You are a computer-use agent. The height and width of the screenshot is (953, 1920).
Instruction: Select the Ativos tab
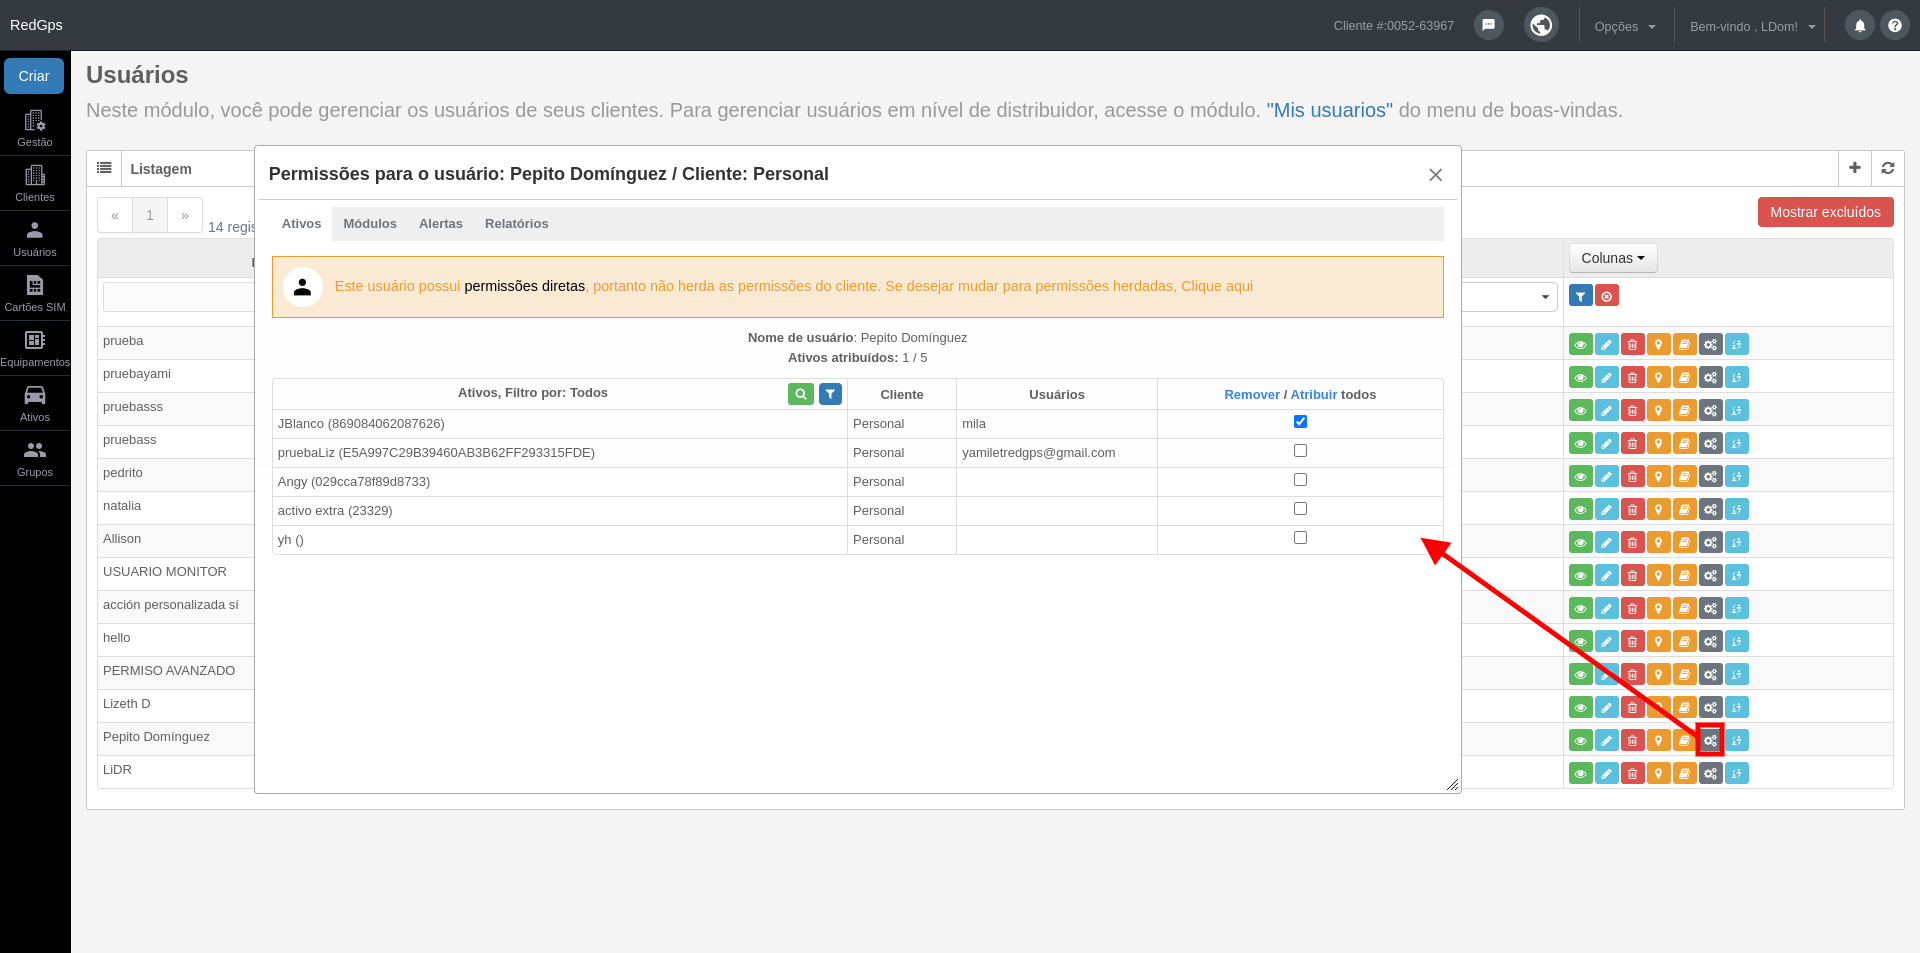[x=301, y=224]
